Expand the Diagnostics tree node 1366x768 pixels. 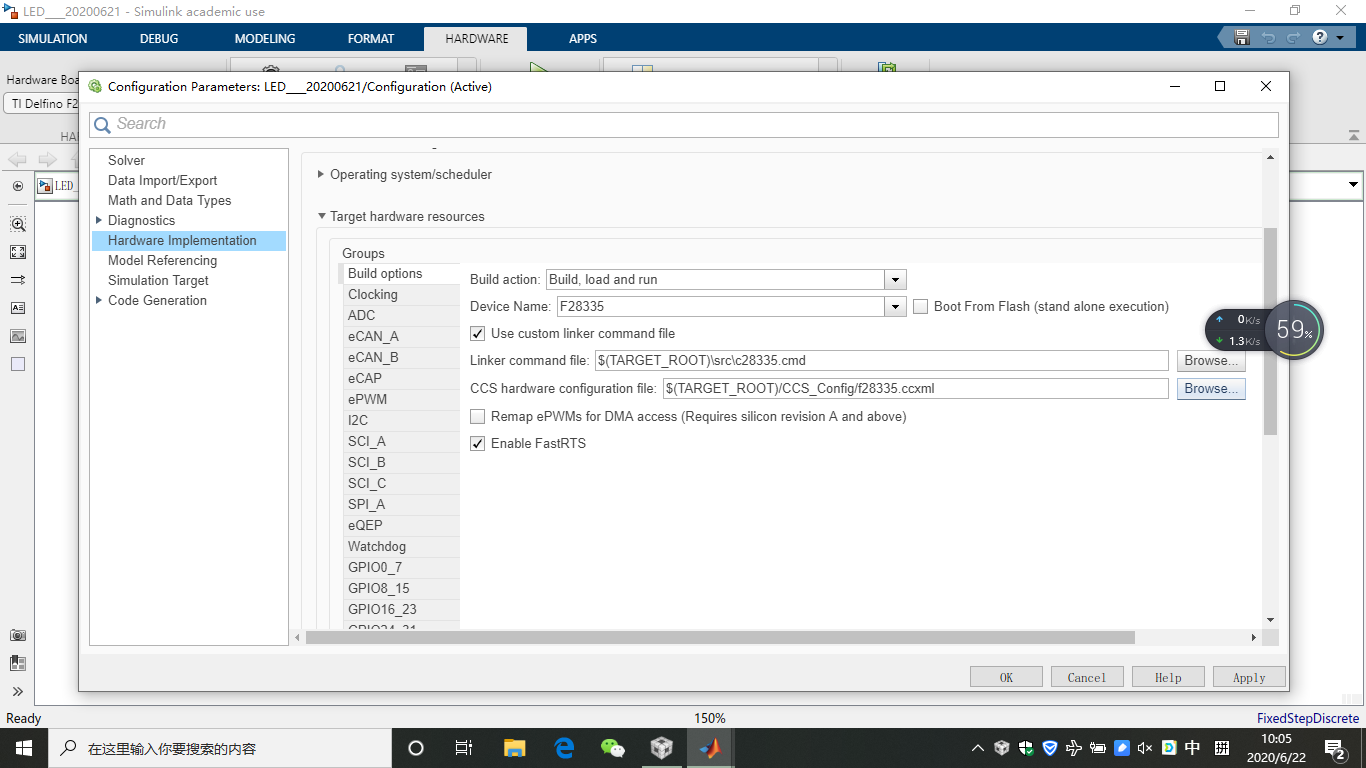pos(98,220)
